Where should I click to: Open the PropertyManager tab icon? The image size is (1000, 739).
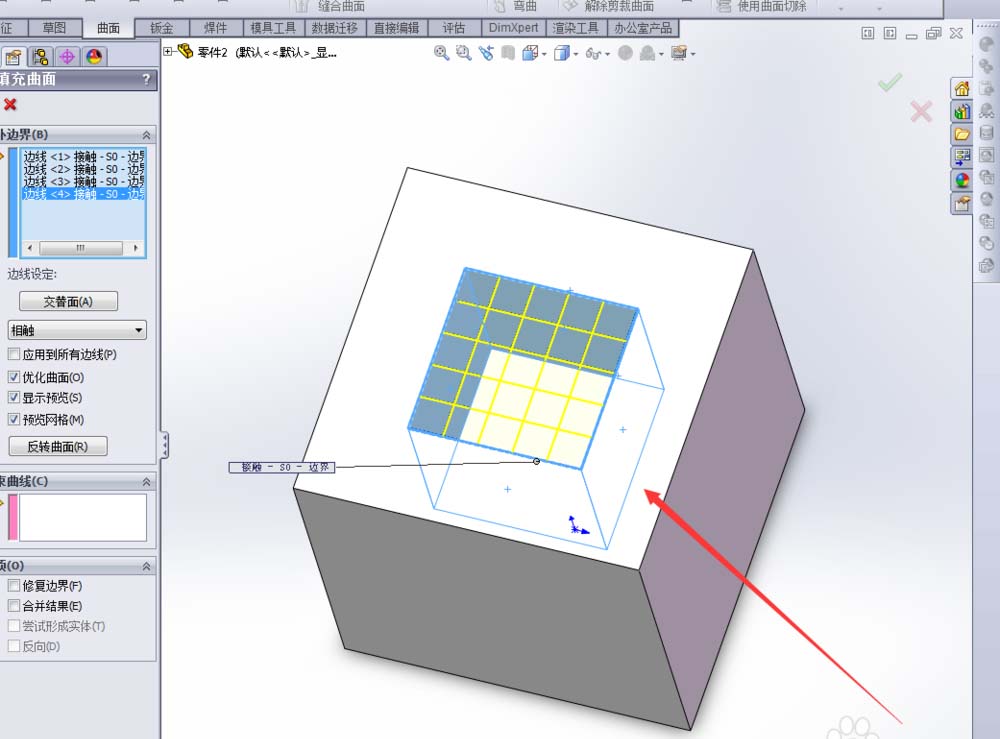pyautogui.click(x=13, y=57)
